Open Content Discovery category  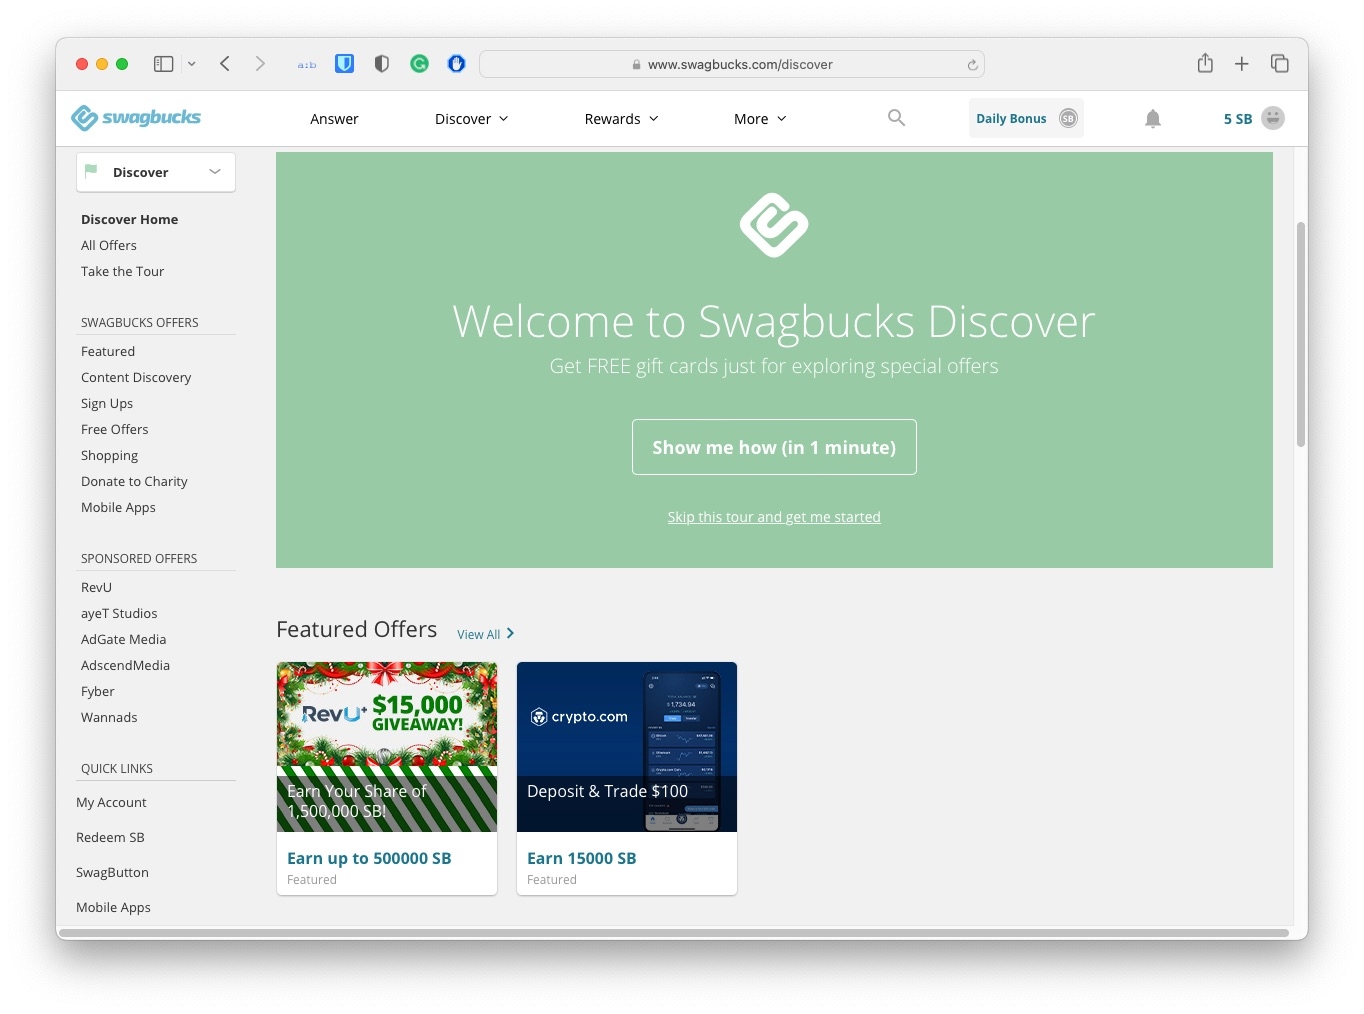click(x=136, y=377)
